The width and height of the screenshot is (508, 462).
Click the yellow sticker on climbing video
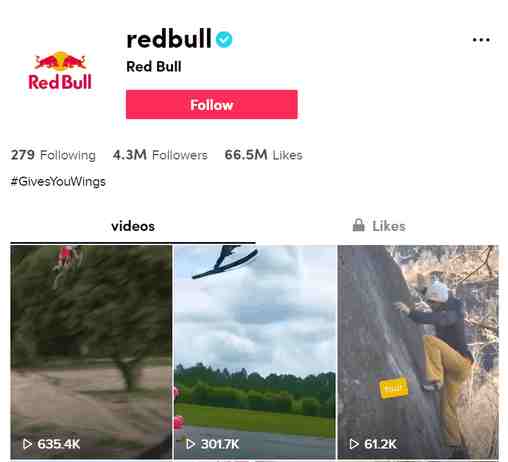click(394, 388)
